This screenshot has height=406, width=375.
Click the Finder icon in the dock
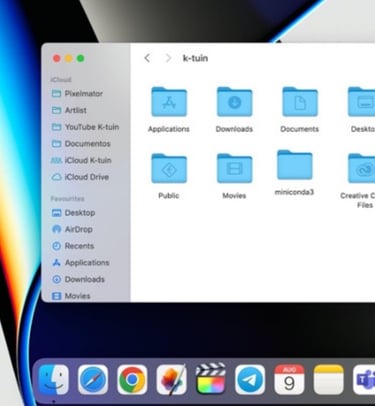coord(54,380)
